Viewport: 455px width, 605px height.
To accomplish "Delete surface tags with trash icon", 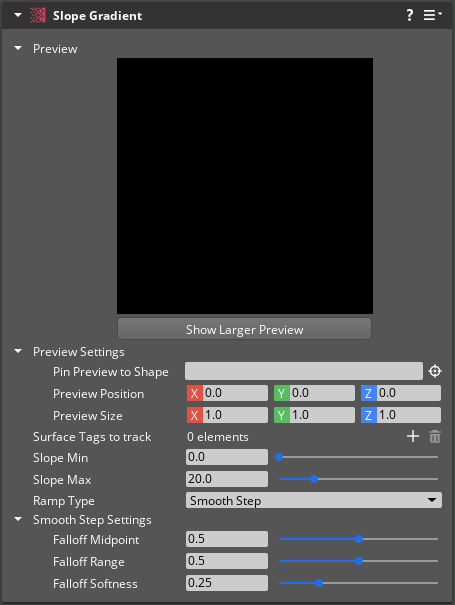I will 435,437.
